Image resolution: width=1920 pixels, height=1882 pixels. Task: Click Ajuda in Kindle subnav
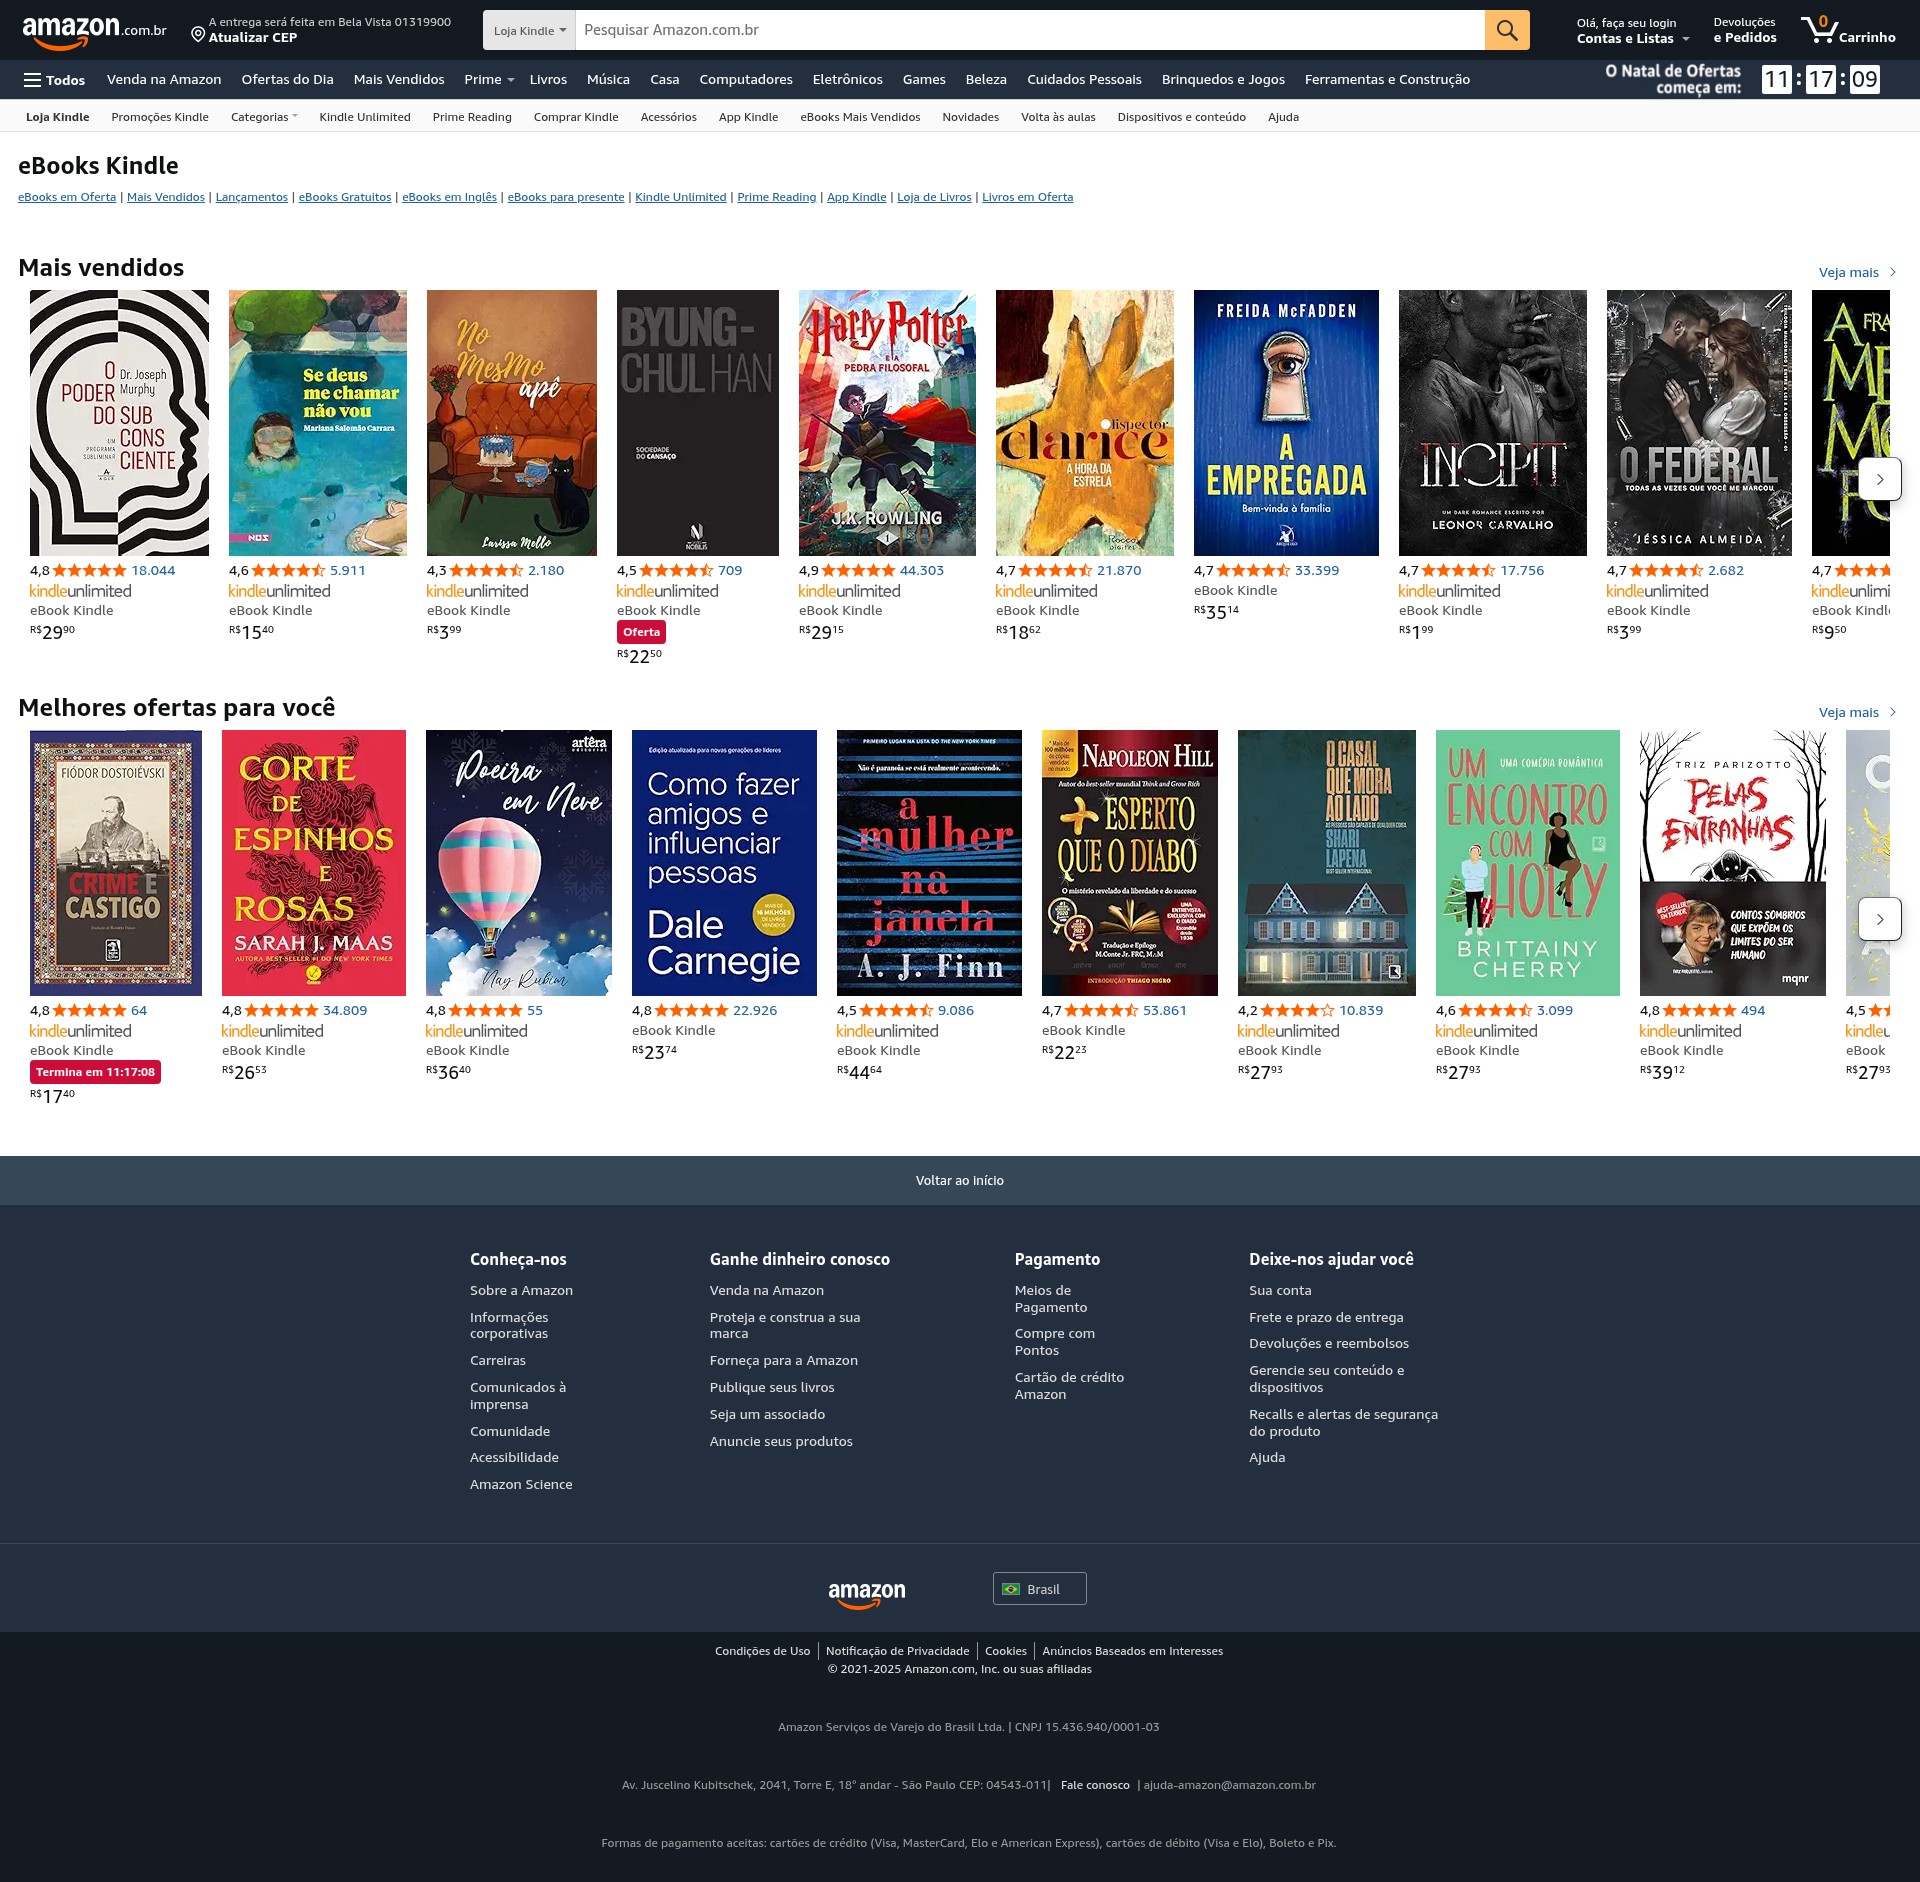point(1283,117)
